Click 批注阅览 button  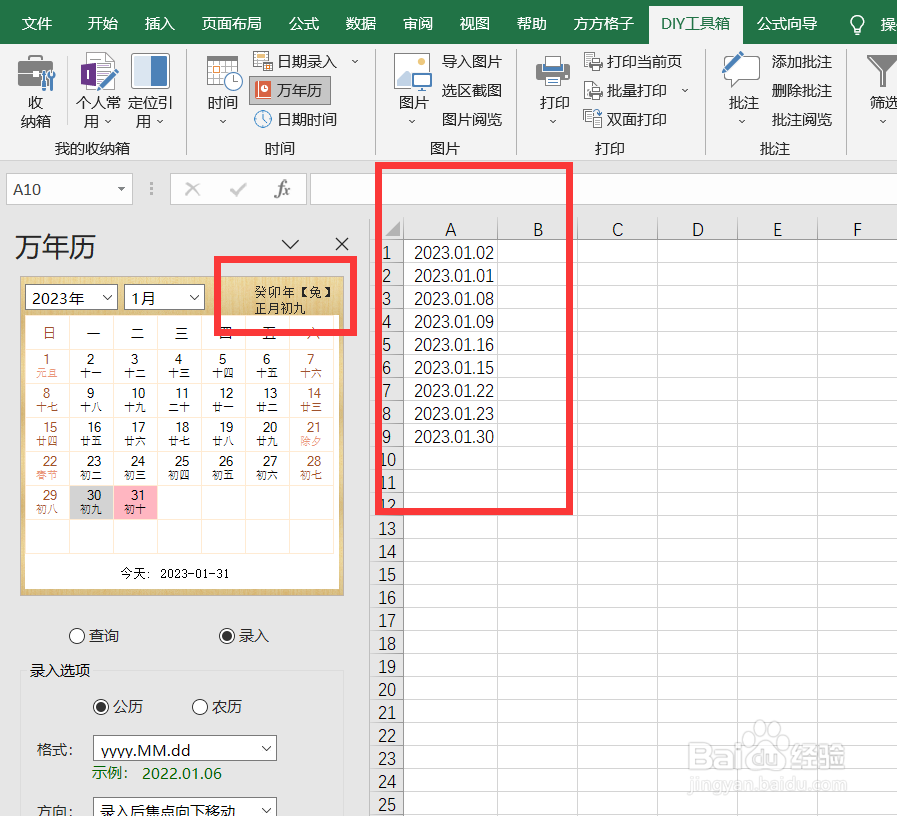(801, 119)
